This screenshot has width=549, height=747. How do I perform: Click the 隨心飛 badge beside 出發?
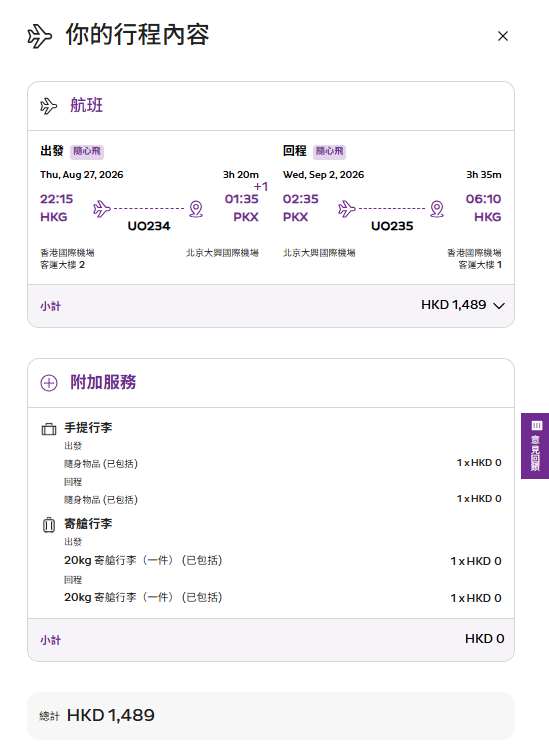pos(87,151)
